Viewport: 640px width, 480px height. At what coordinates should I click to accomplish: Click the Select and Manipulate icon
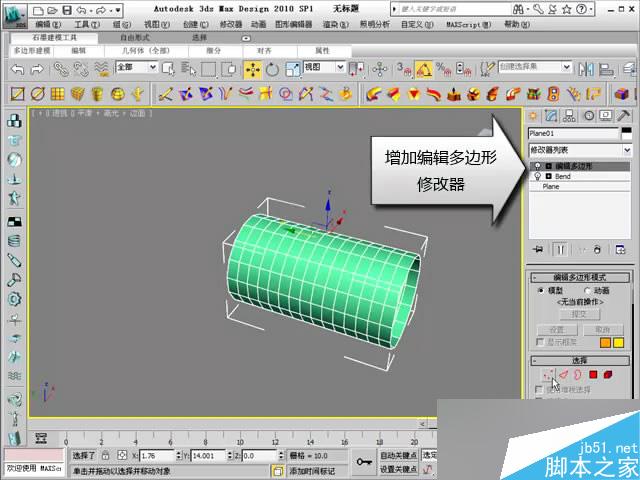point(380,69)
